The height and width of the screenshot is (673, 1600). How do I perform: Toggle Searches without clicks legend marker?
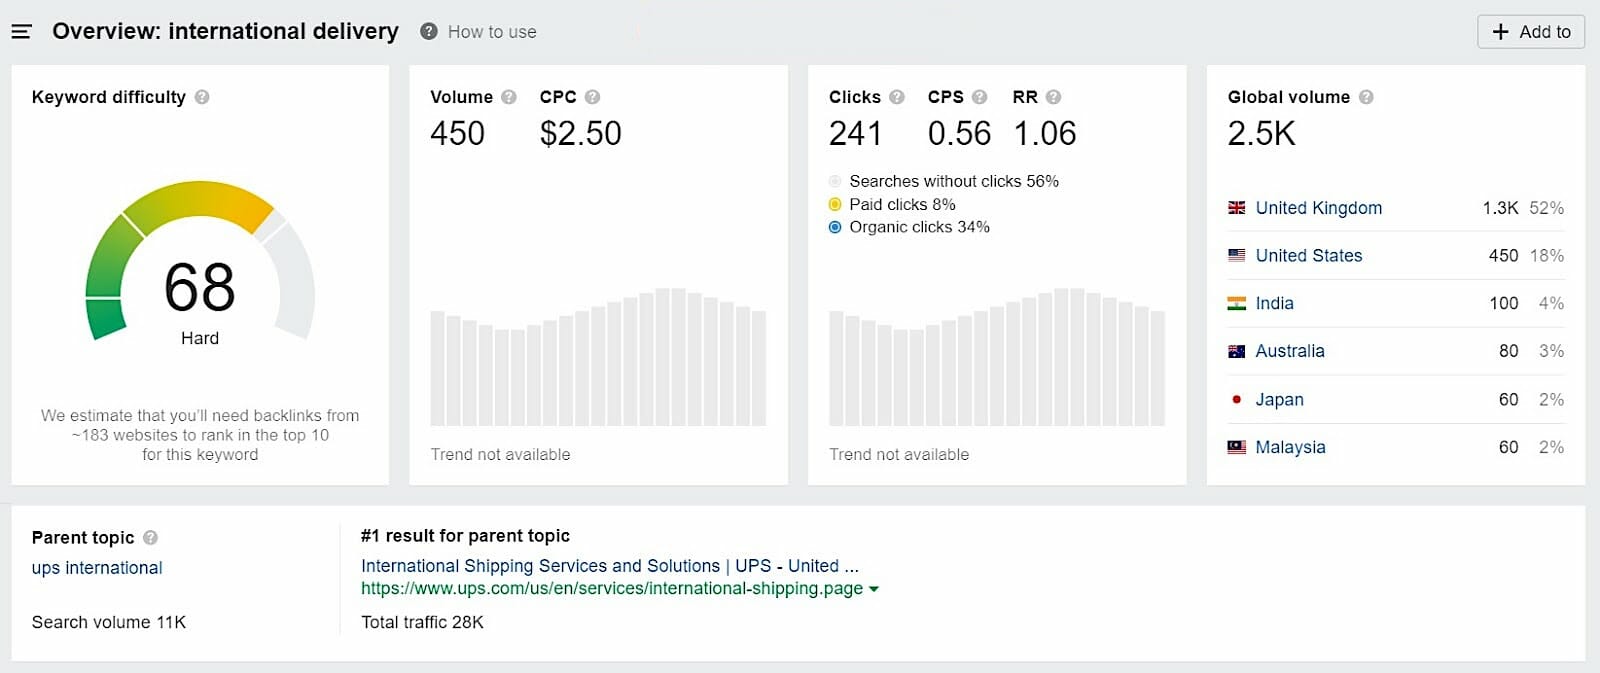pos(835,181)
